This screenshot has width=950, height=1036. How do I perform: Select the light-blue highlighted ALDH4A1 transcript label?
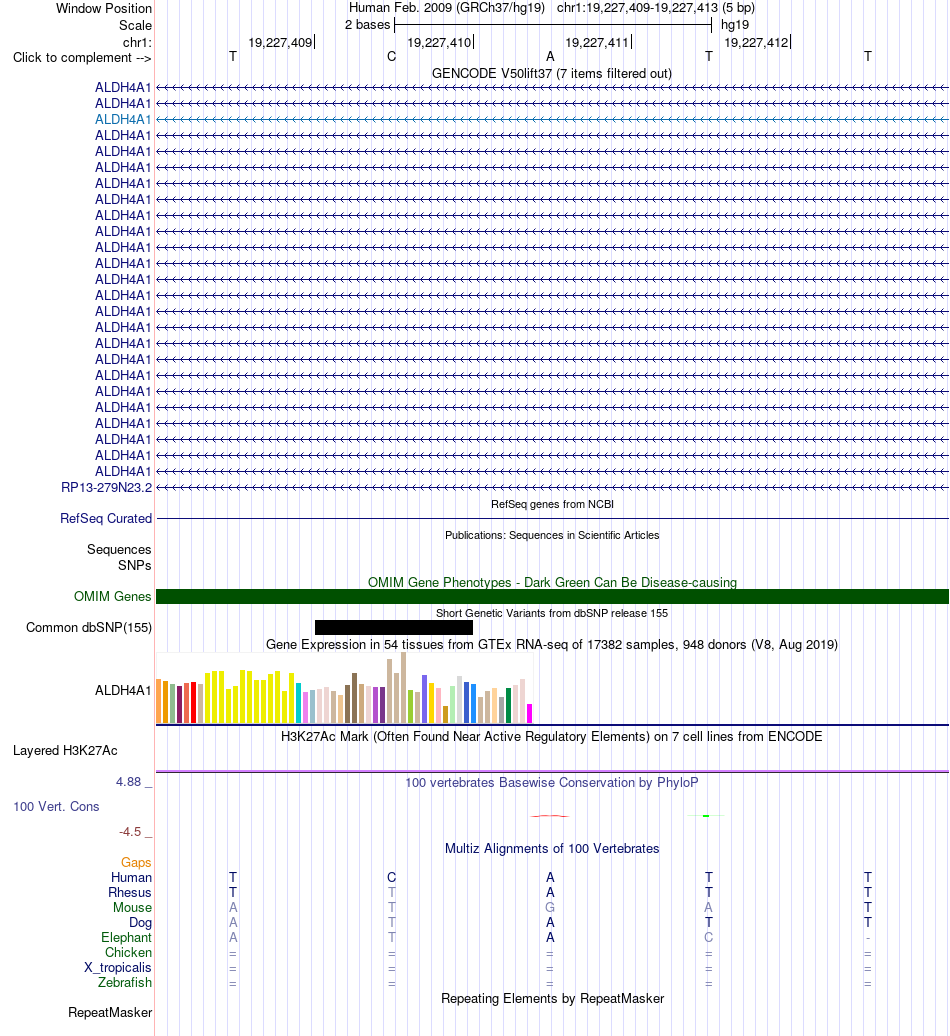(123, 120)
